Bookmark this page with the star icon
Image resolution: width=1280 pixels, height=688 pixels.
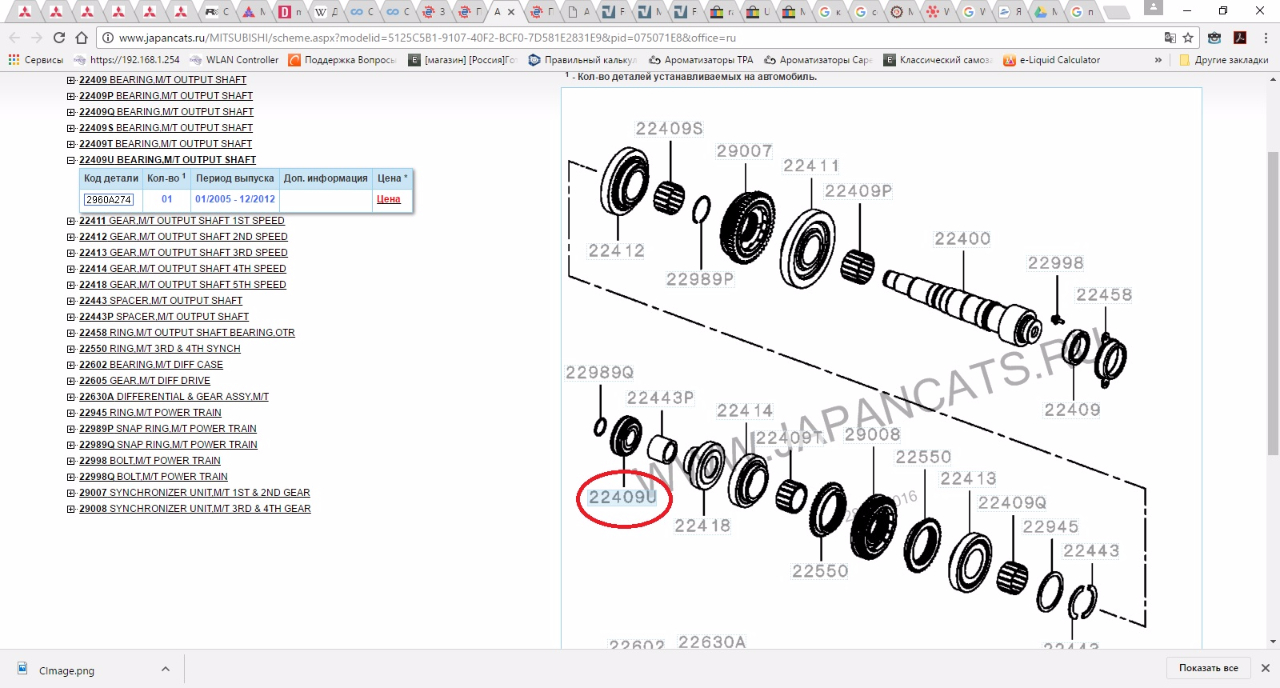click(x=1188, y=37)
